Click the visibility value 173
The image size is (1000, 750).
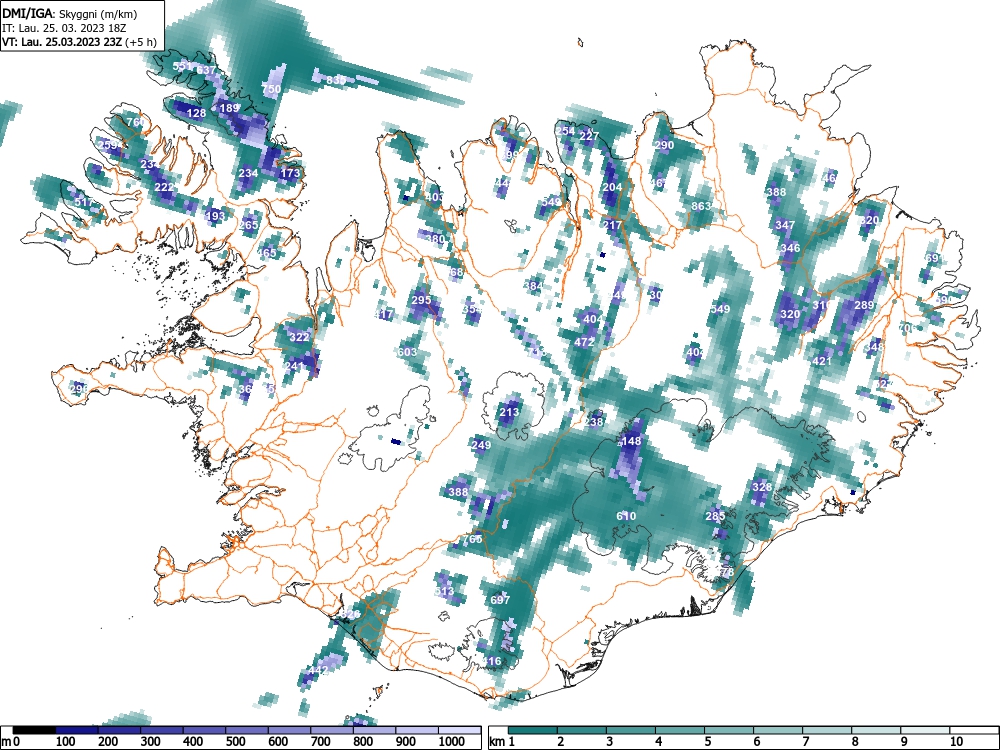point(290,173)
